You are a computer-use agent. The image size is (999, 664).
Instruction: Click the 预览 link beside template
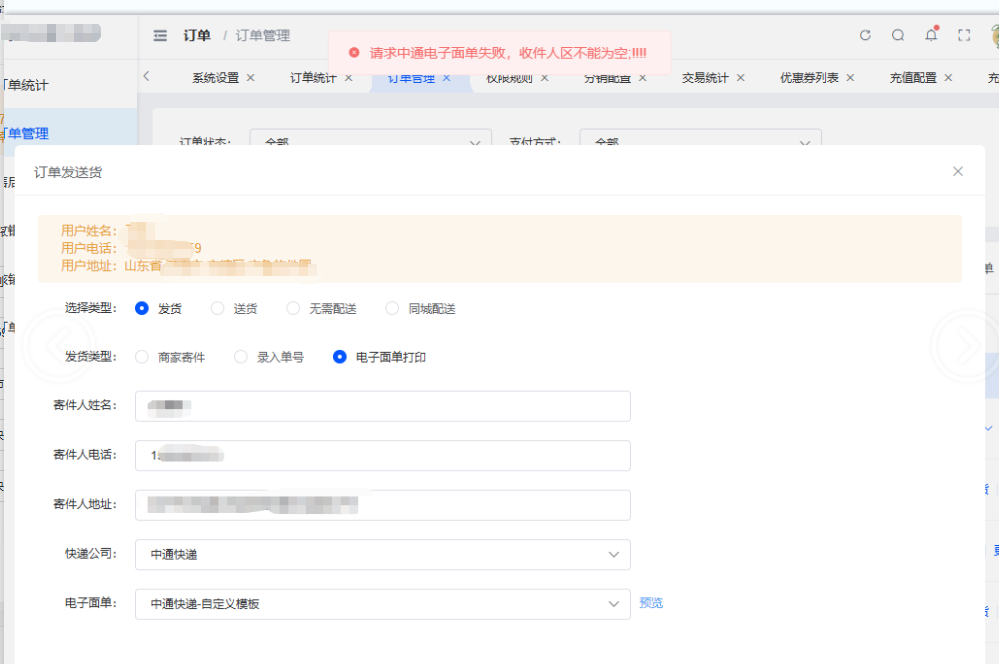[x=651, y=603]
